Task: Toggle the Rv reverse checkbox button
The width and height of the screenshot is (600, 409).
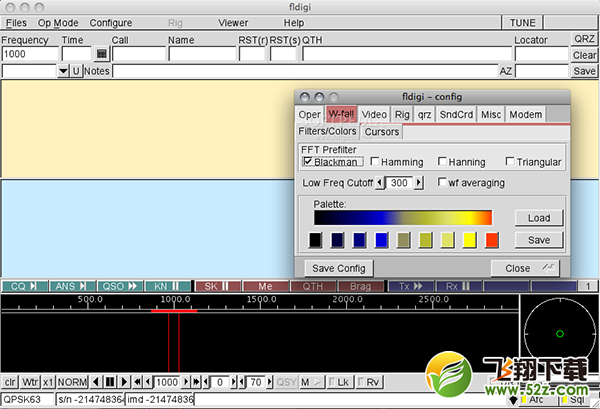Action: click(369, 382)
